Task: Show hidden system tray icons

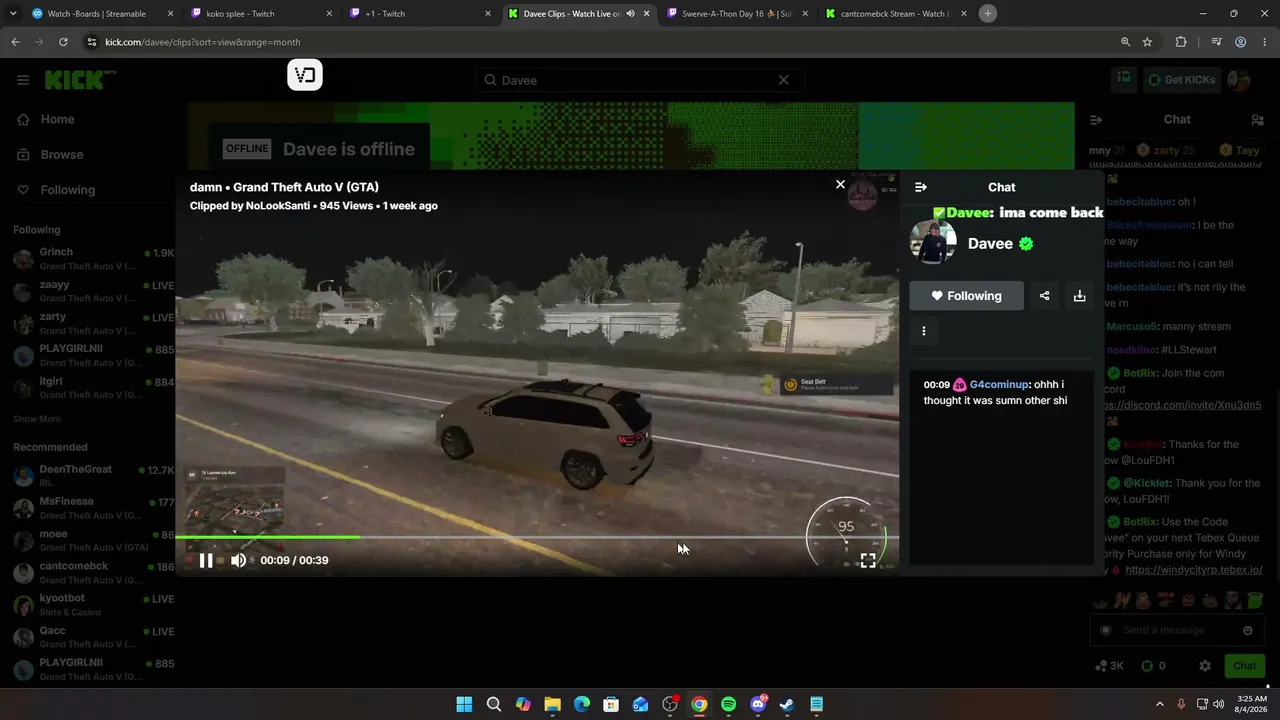Action: (x=1160, y=704)
